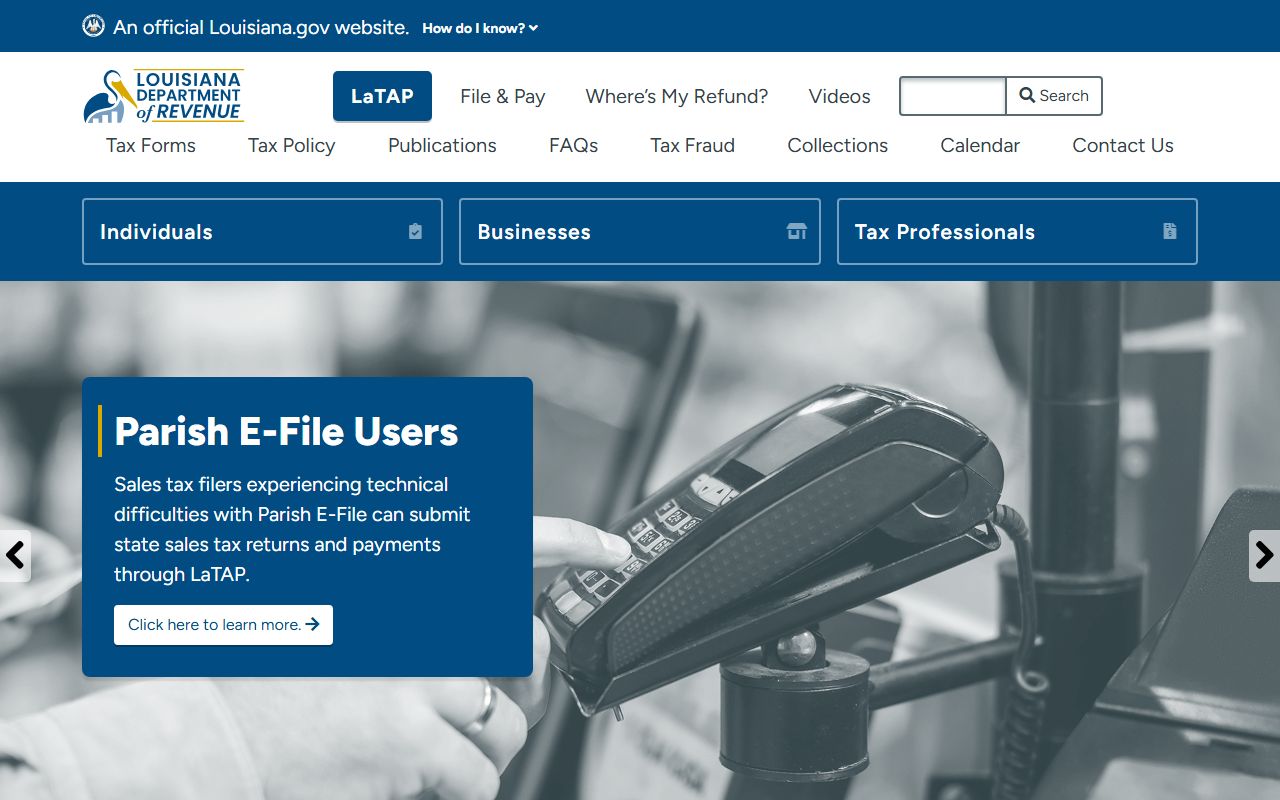This screenshot has height=800, width=1280.
Task: Select the Businesses section
Action: [x=640, y=231]
